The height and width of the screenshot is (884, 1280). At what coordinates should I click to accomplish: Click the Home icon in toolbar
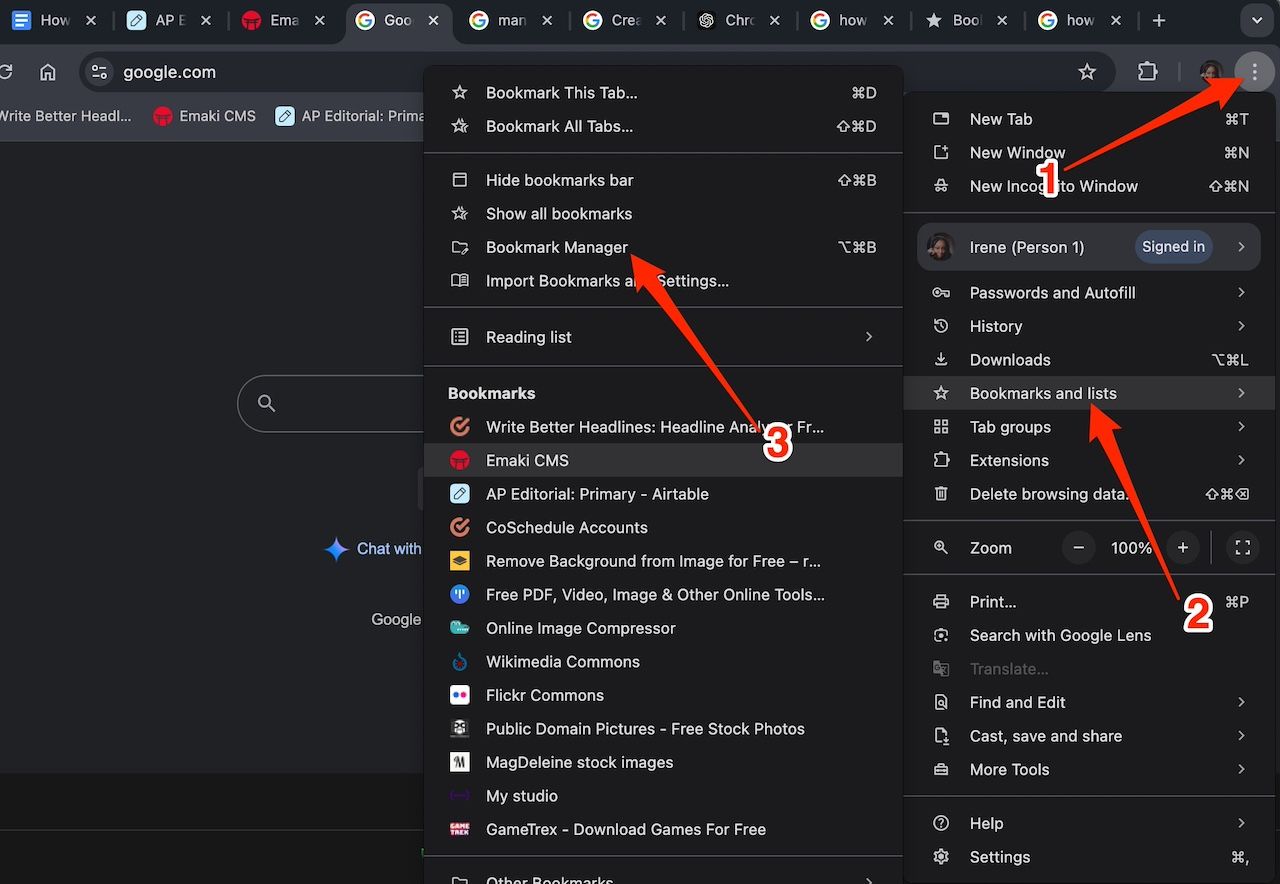pyautogui.click(x=47, y=72)
